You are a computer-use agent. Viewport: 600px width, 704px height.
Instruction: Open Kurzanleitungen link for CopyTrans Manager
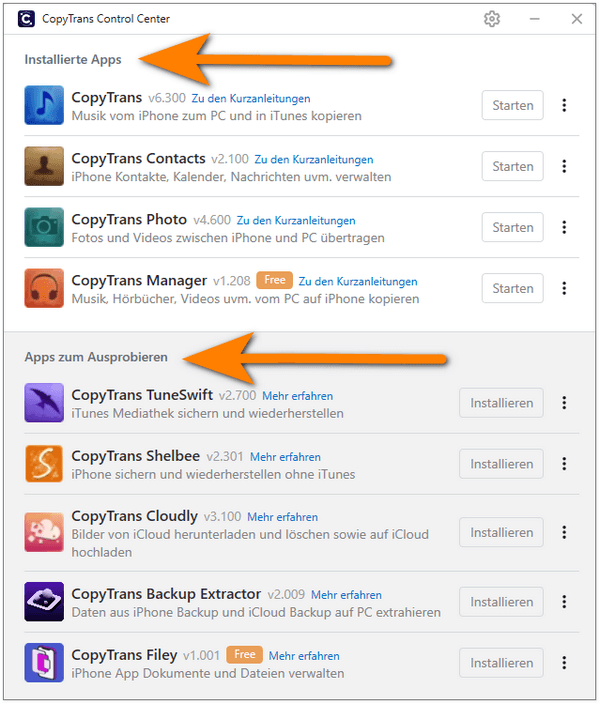[x=358, y=282]
